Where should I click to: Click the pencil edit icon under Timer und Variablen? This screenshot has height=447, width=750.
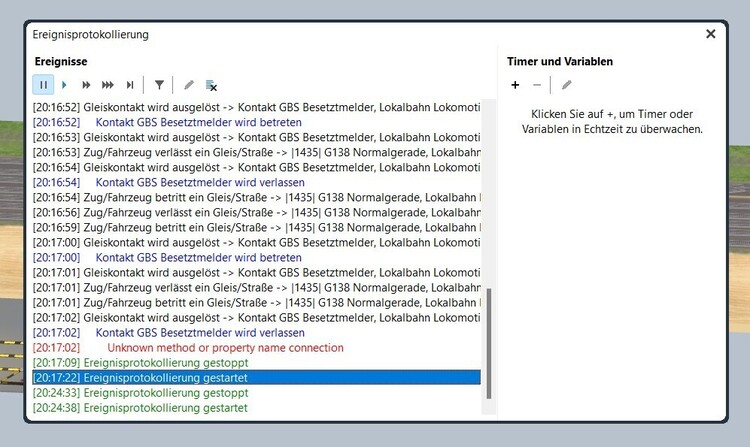point(566,85)
